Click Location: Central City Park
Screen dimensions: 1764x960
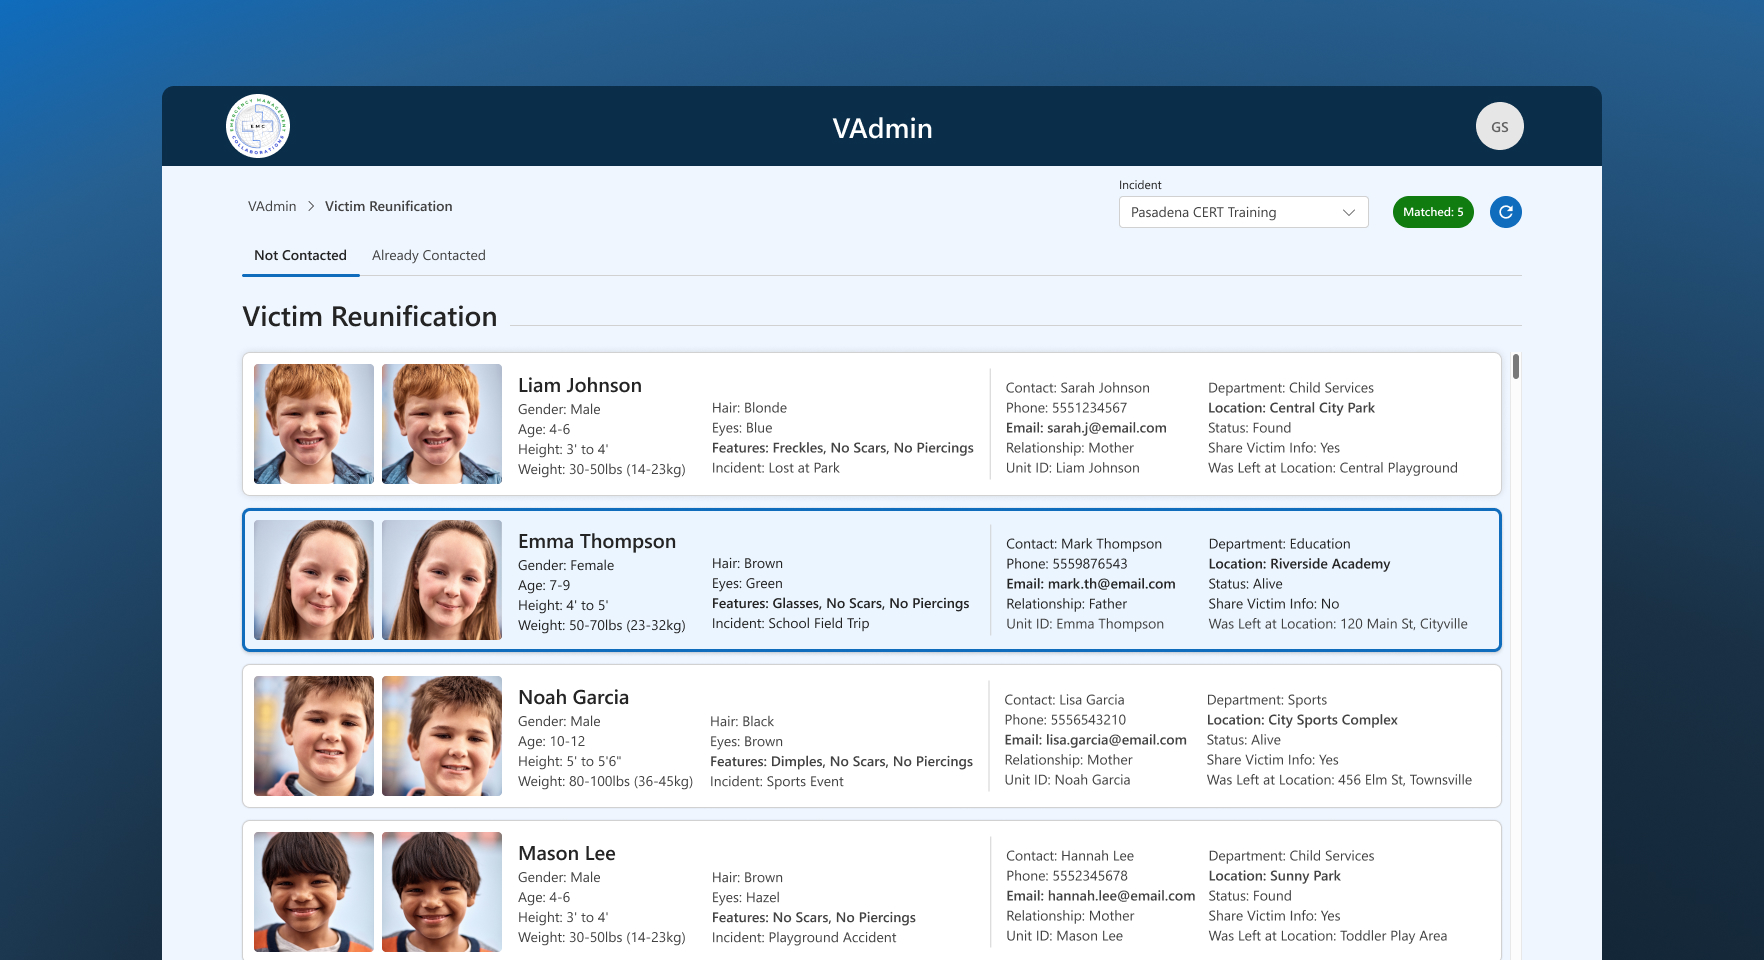tap(1291, 408)
